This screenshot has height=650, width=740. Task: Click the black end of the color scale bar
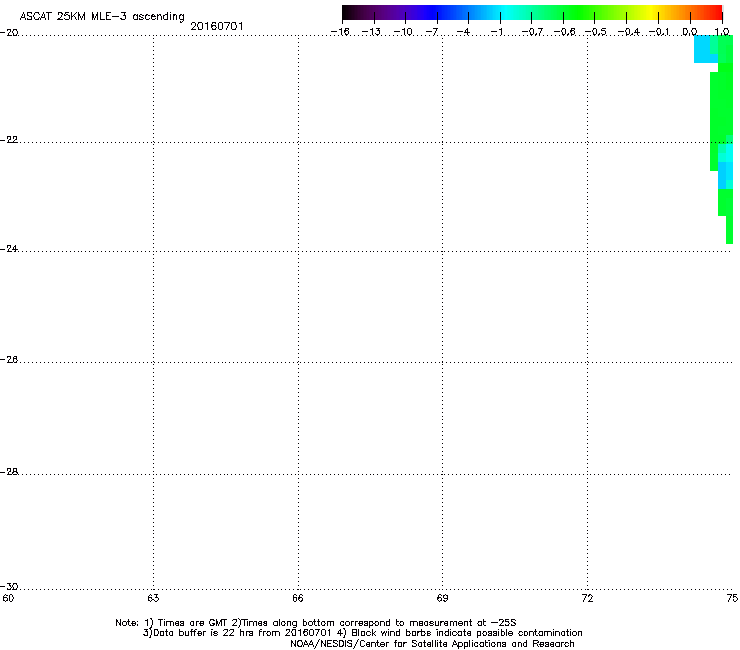pyautogui.click(x=349, y=12)
